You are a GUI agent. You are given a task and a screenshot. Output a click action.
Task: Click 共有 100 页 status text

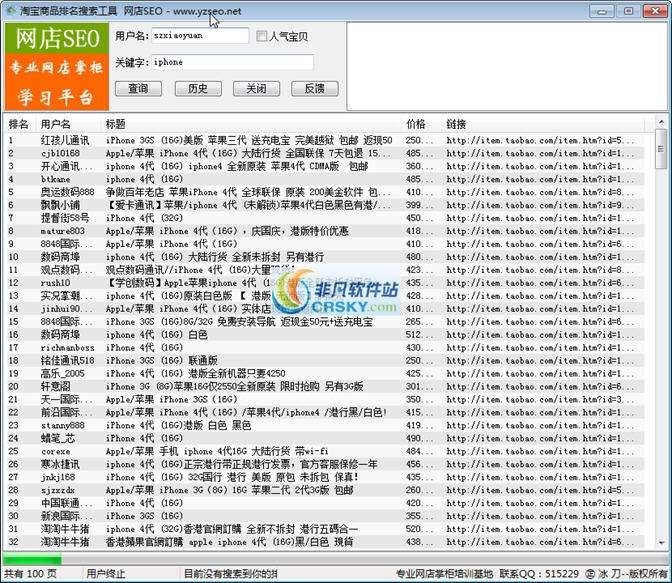(30, 574)
